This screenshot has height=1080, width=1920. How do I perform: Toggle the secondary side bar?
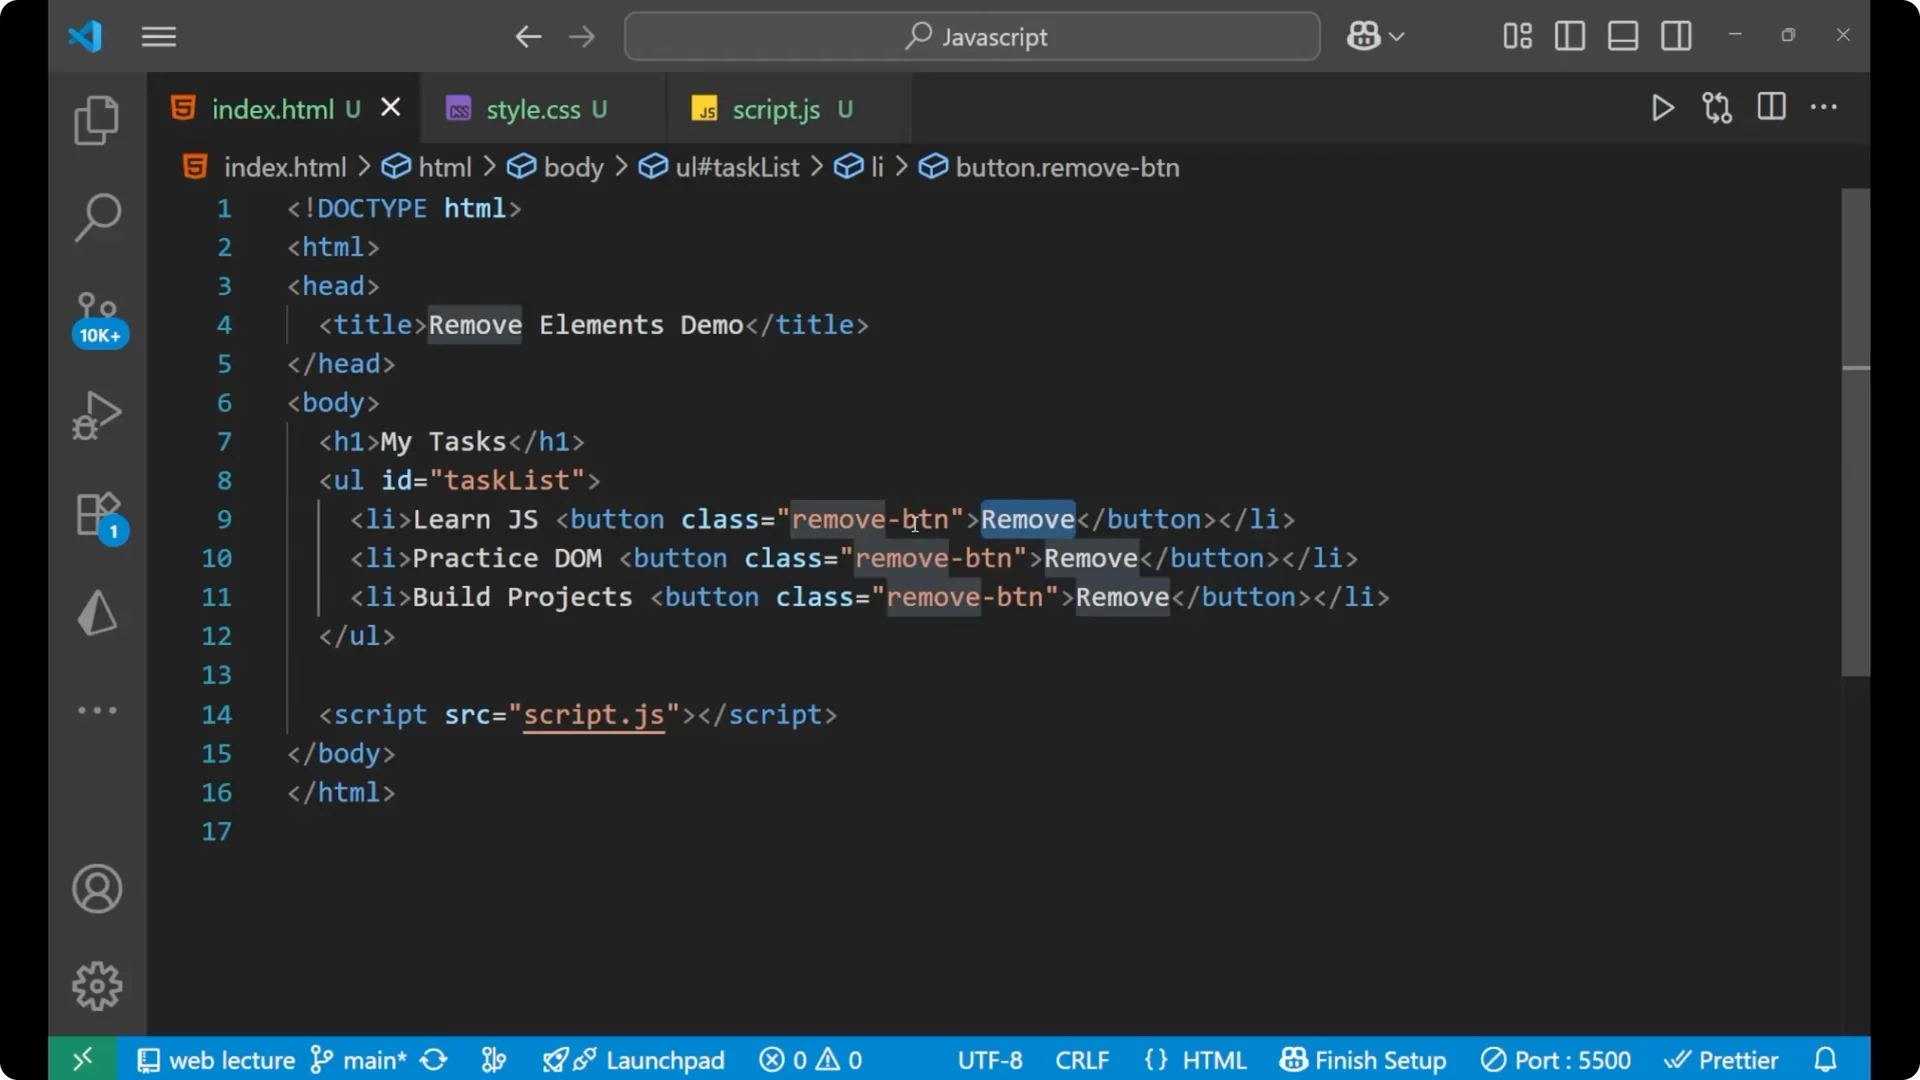pyautogui.click(x=1676, y=36)
